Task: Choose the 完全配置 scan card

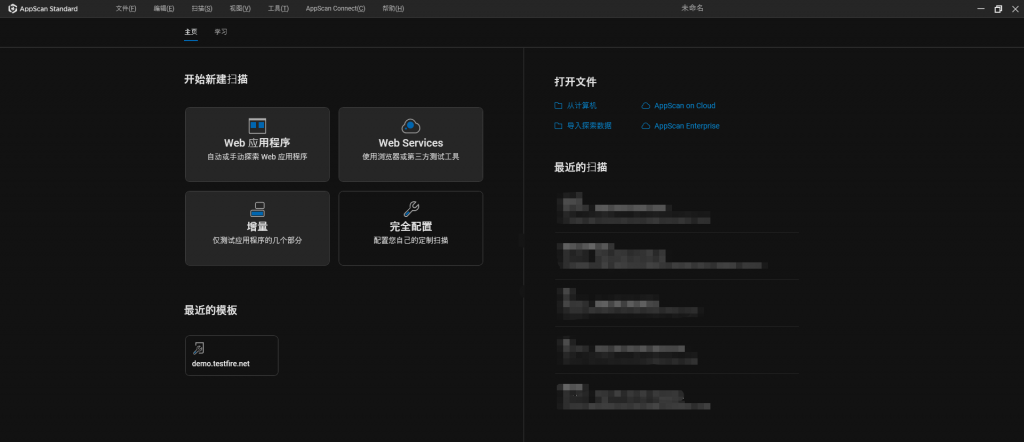Action: tap(411, 229)
